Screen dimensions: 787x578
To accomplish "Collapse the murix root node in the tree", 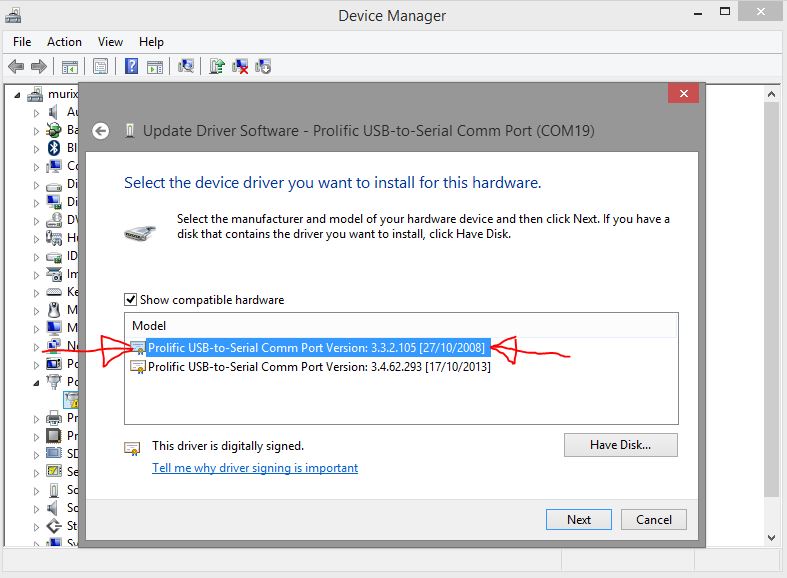I will tap(22, 95).
